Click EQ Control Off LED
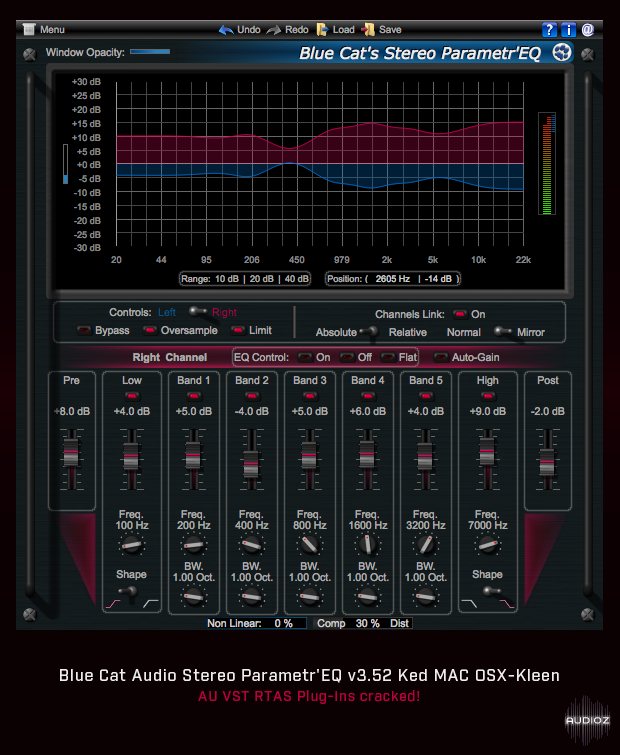620x755 pixels. 347,357
